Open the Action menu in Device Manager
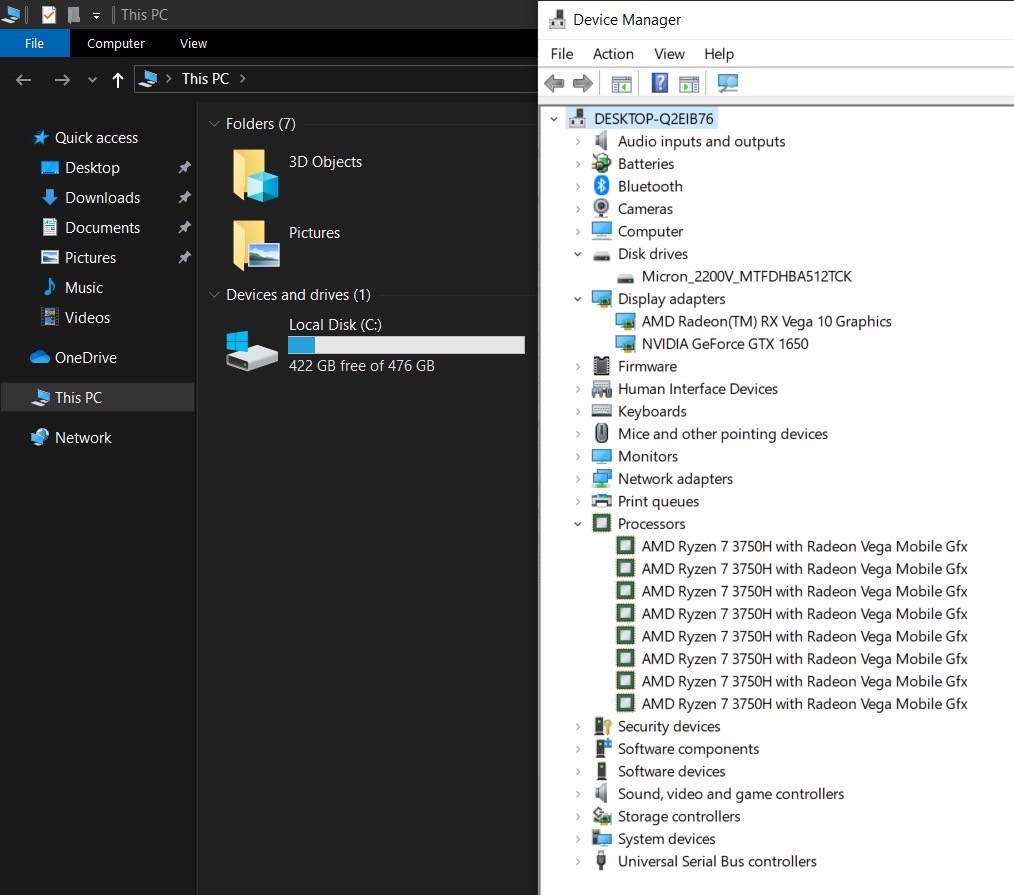Image resolution: width=1014 pixels, height=895 pixels. pyautogui.click(x=612, y=54)
